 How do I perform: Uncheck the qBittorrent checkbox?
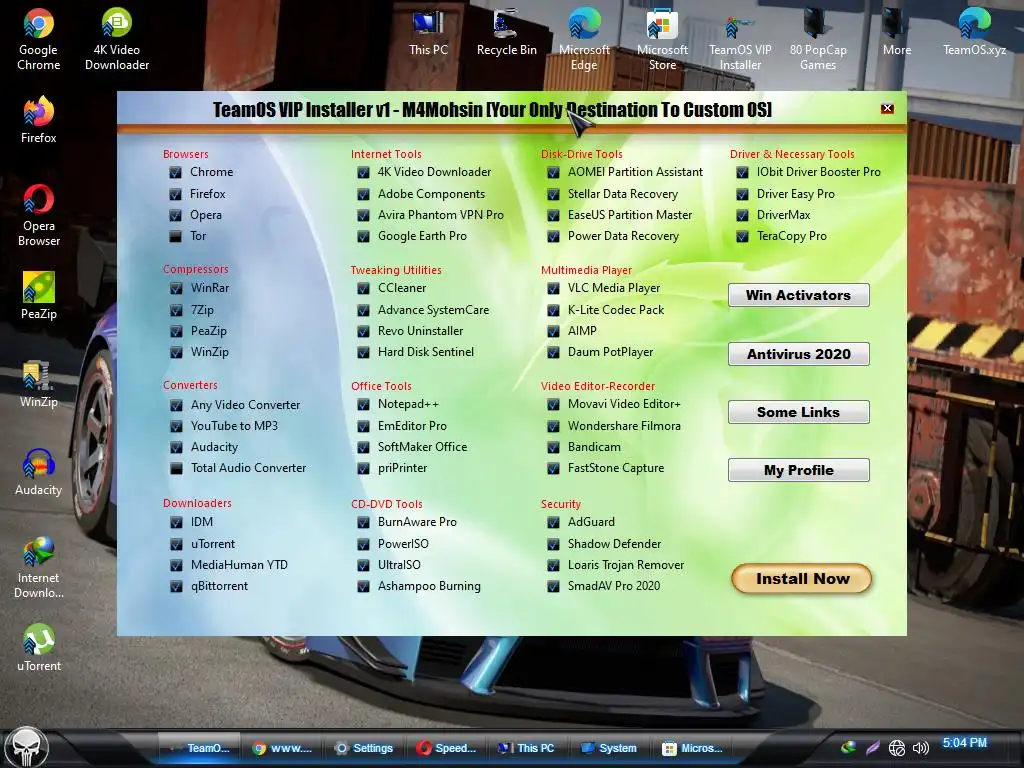point(176,586)
